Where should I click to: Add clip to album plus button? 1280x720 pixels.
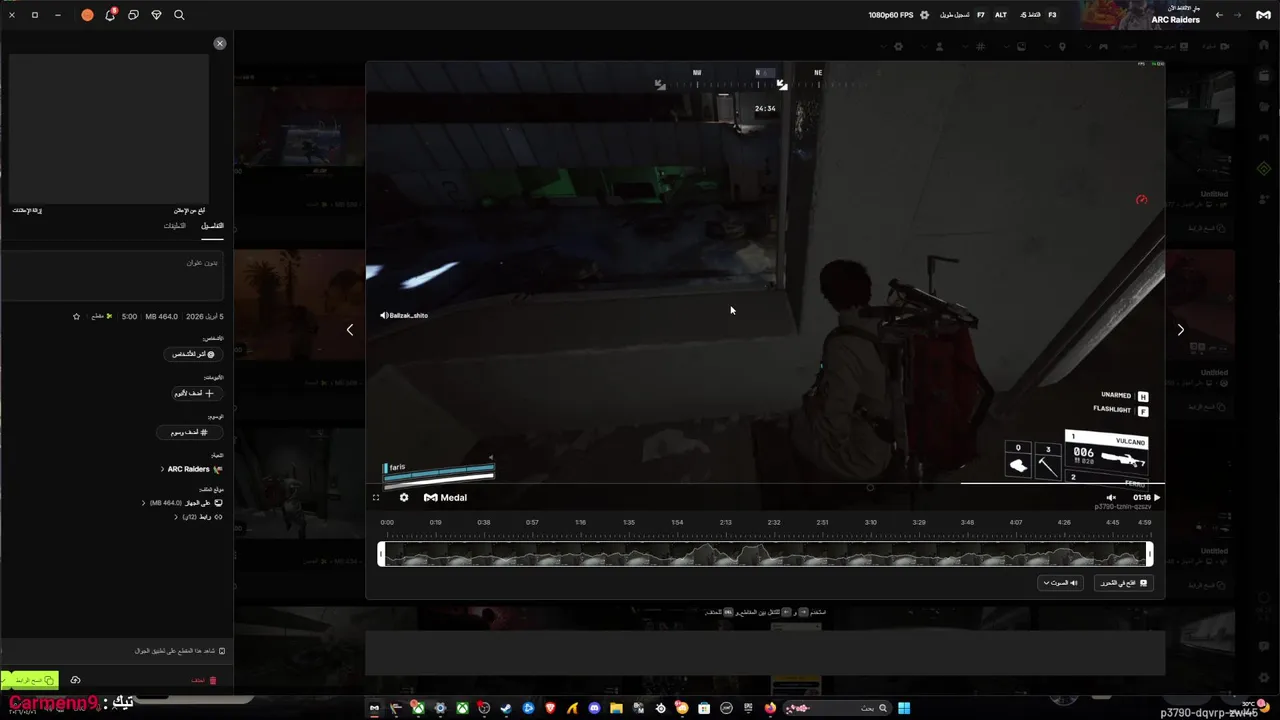pos(195,393)
